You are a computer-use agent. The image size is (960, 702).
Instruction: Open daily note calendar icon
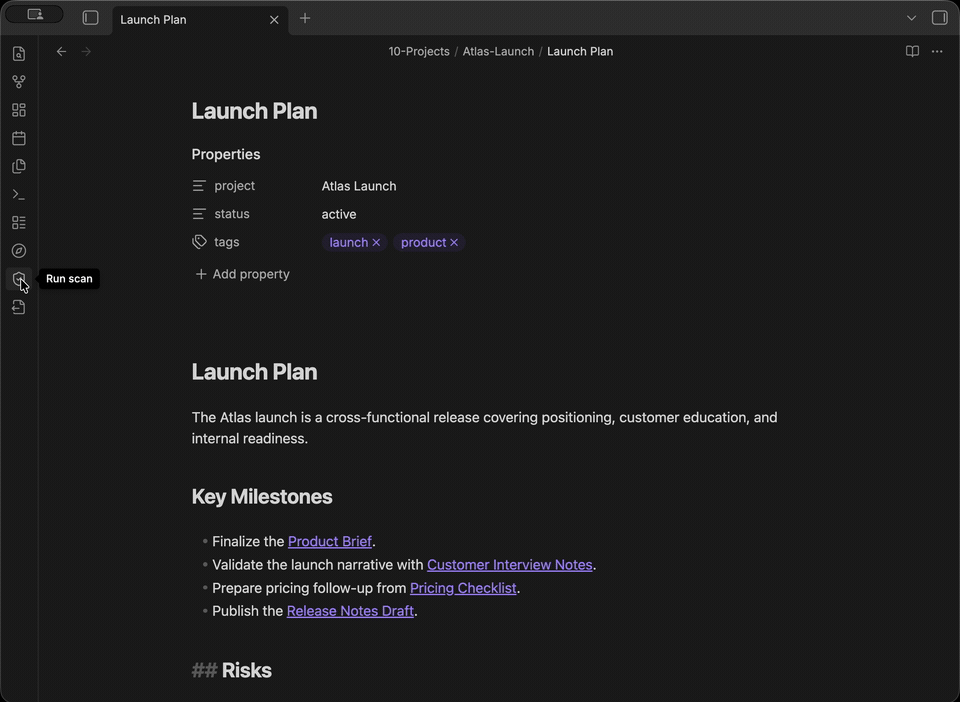(x=19, y=138)
